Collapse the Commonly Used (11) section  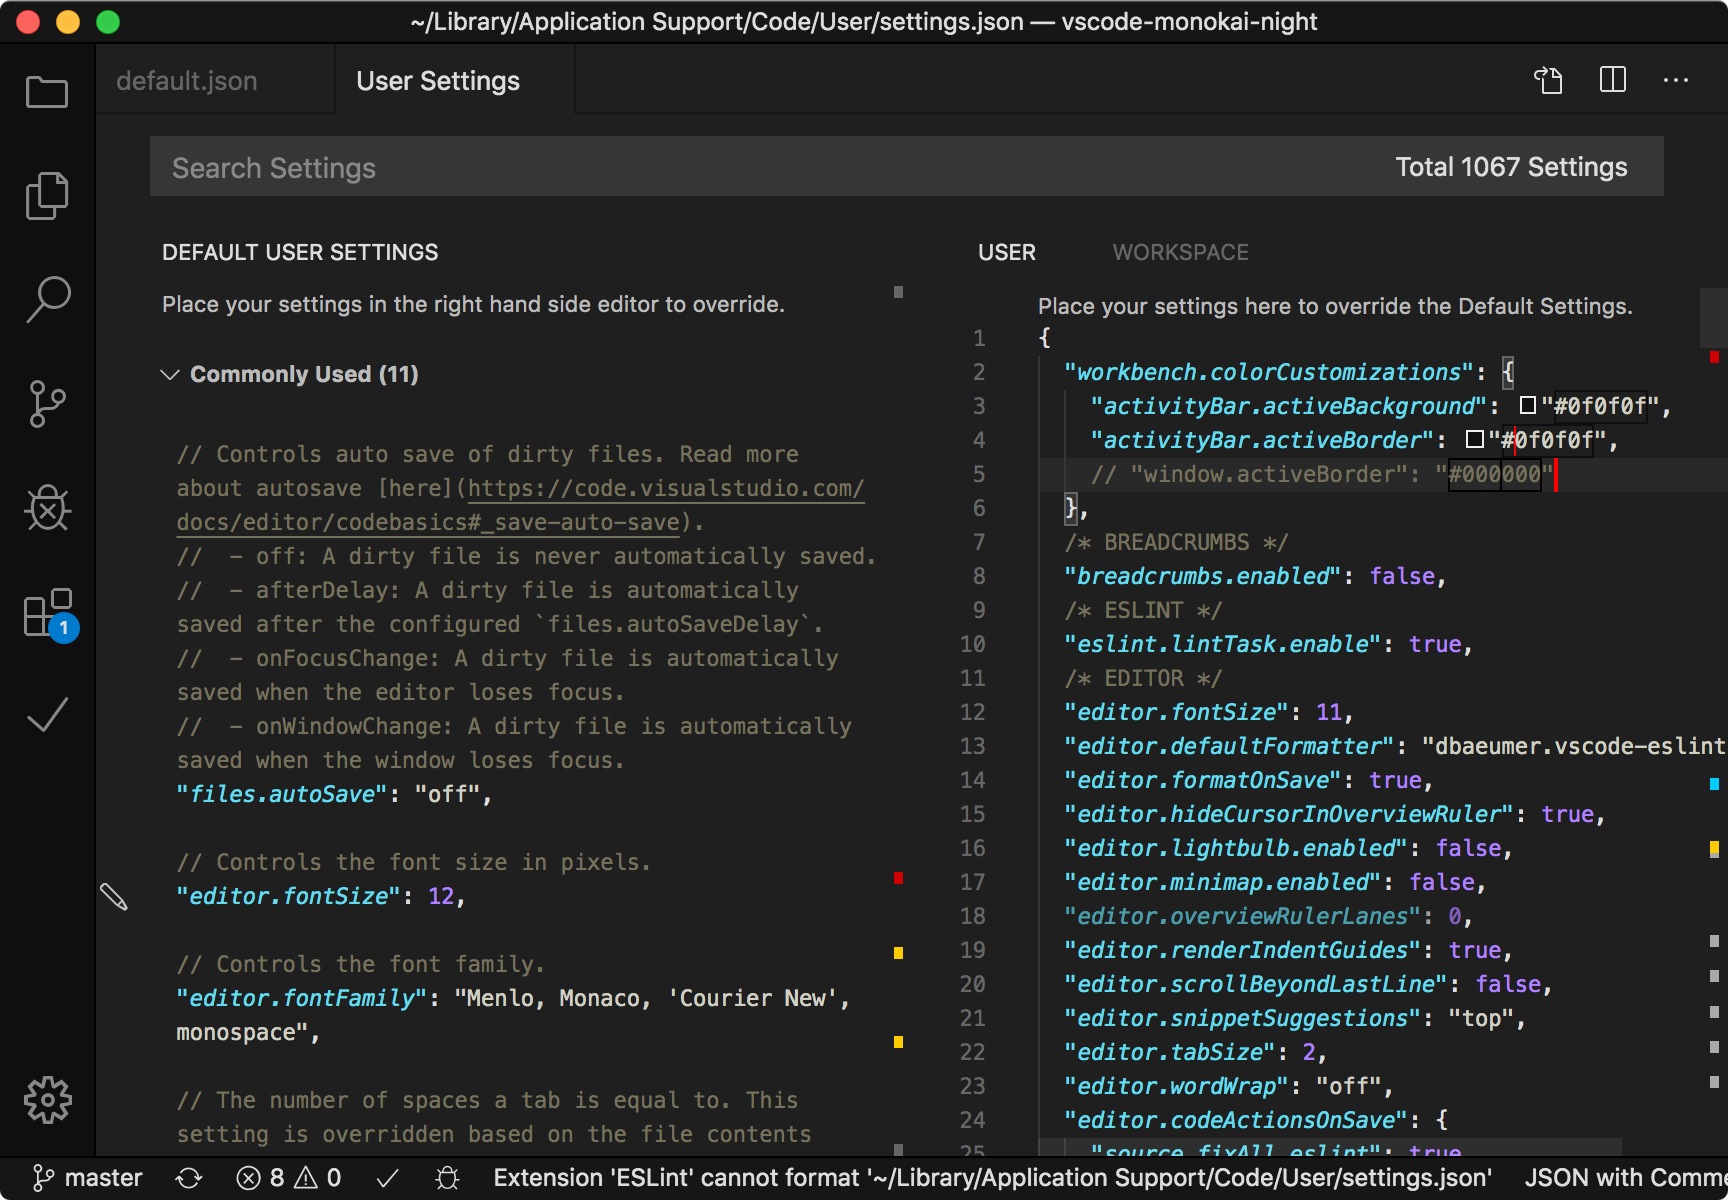coord(170,374)
